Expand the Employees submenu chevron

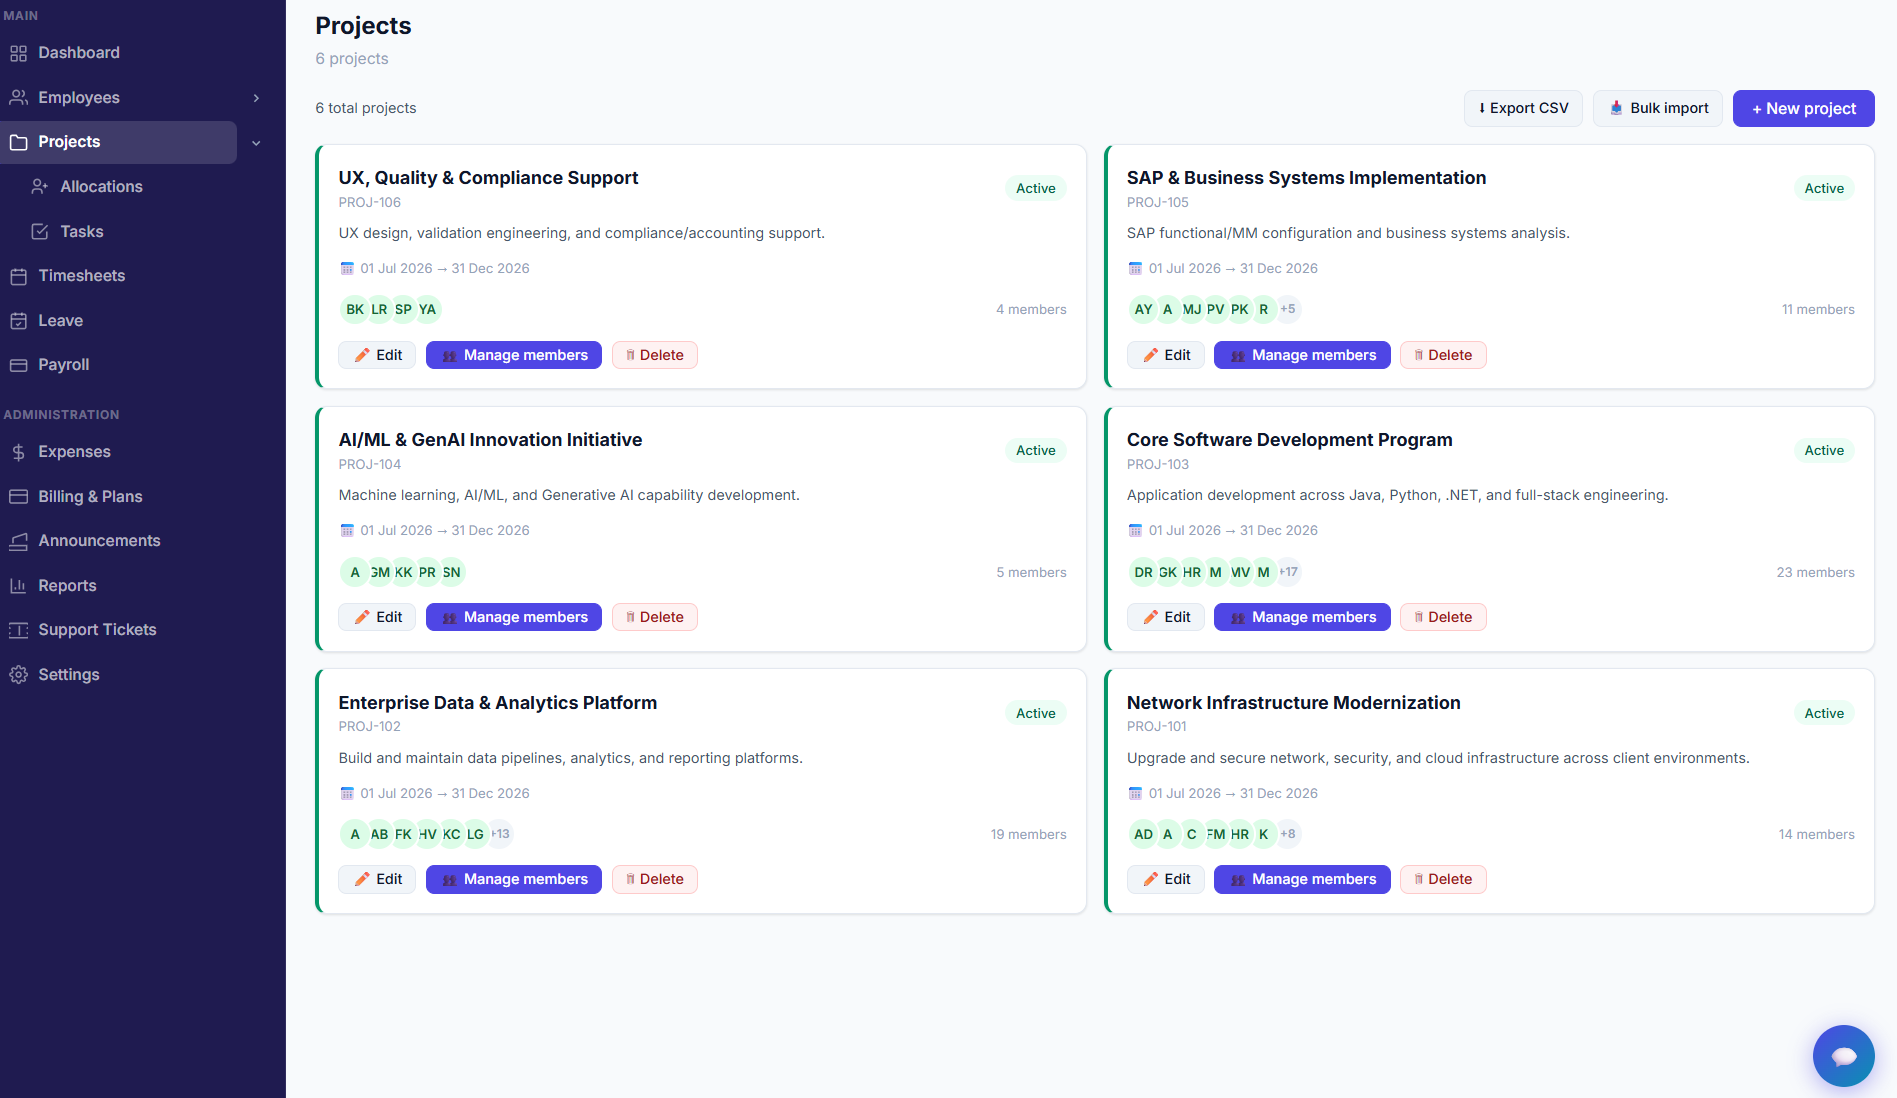point(256,98)
